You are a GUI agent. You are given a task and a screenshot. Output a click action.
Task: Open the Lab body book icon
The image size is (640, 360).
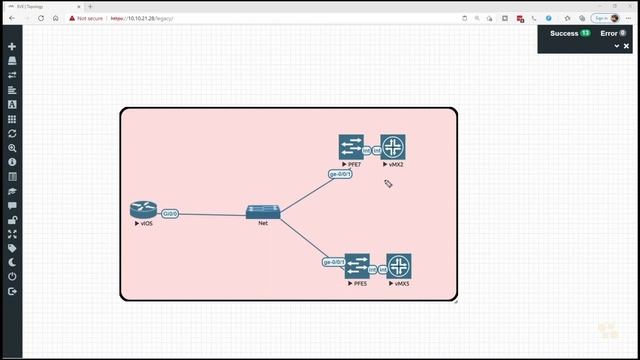pos(12,177)
